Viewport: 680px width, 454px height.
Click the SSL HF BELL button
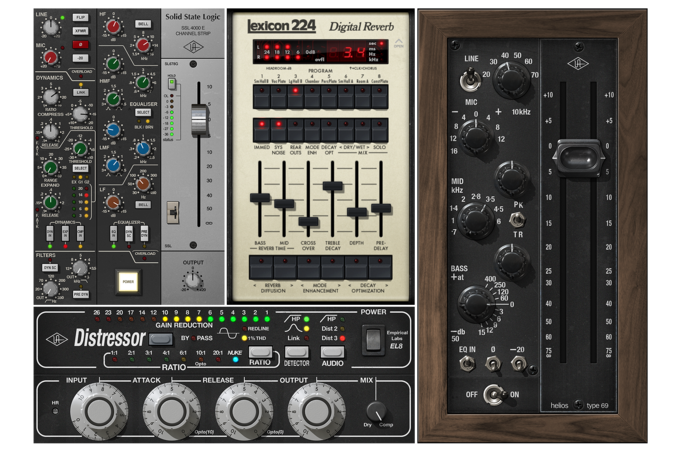point(143,24)
